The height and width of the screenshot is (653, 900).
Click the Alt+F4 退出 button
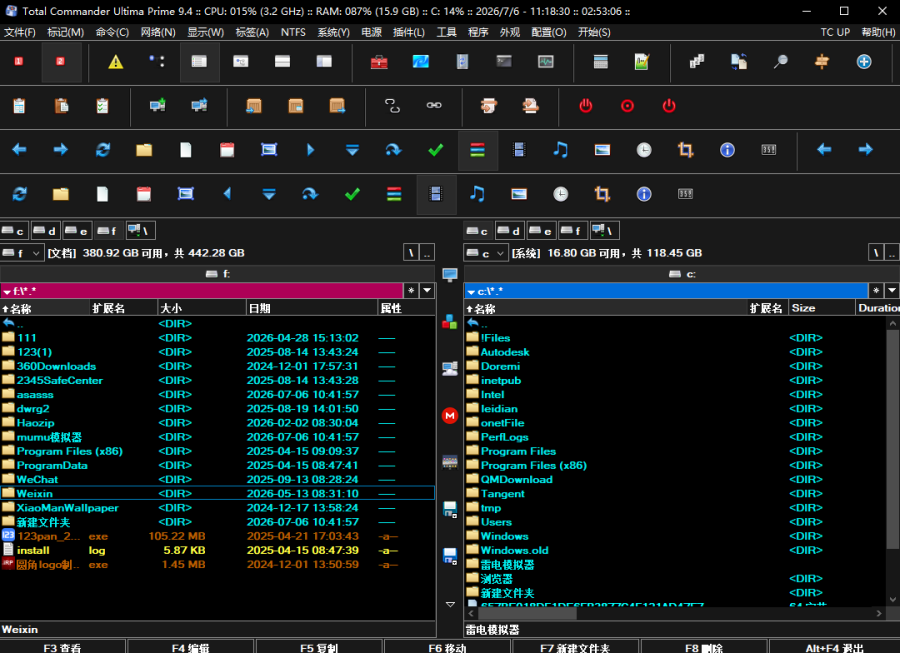tap(835, 647)
